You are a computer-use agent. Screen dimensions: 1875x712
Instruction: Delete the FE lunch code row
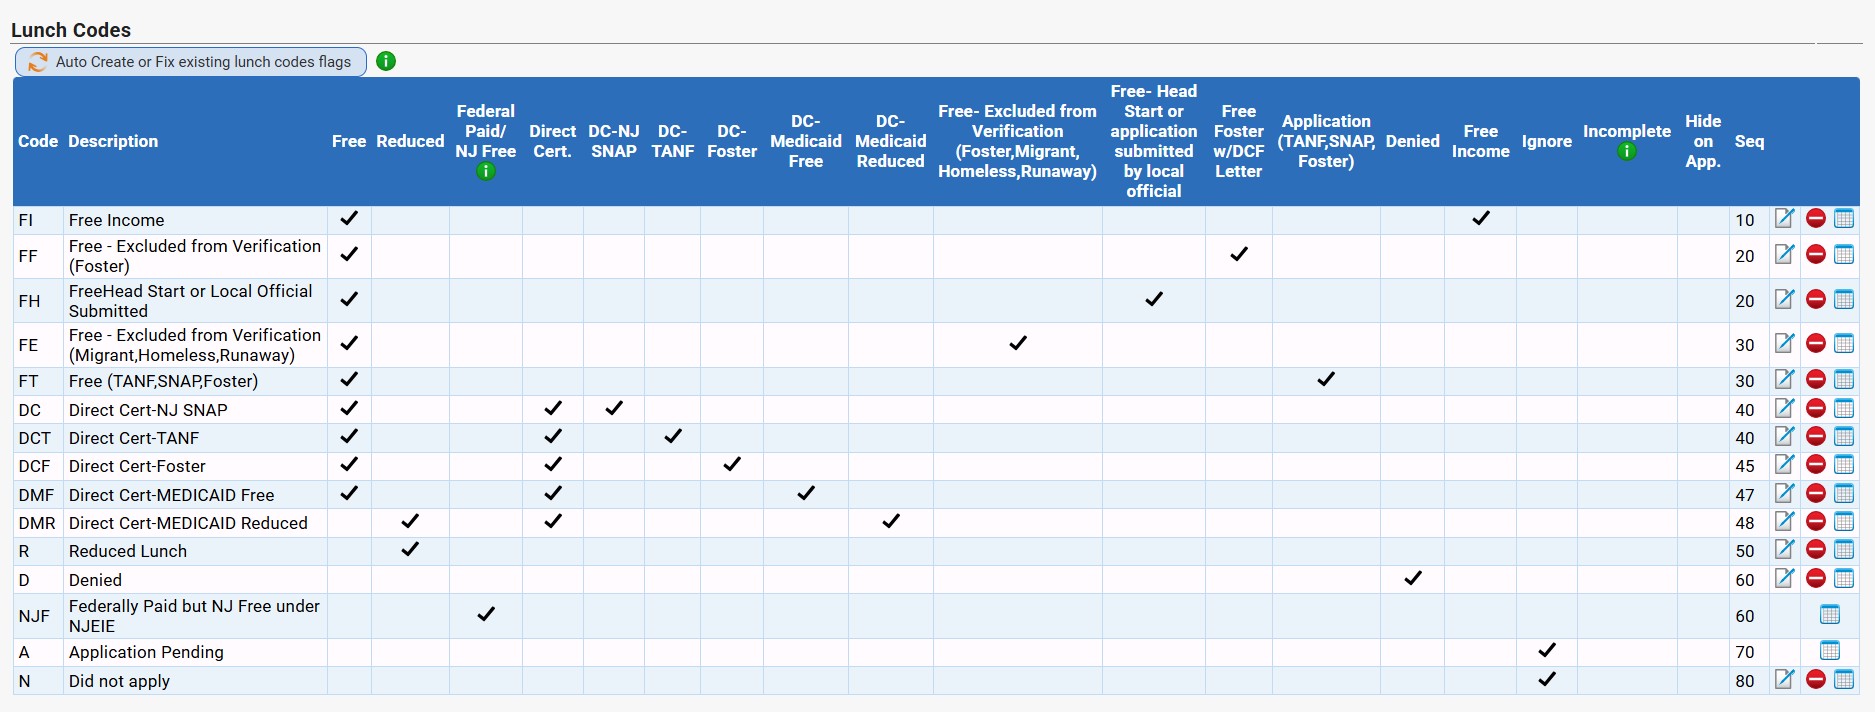(x=1816, y=344)
